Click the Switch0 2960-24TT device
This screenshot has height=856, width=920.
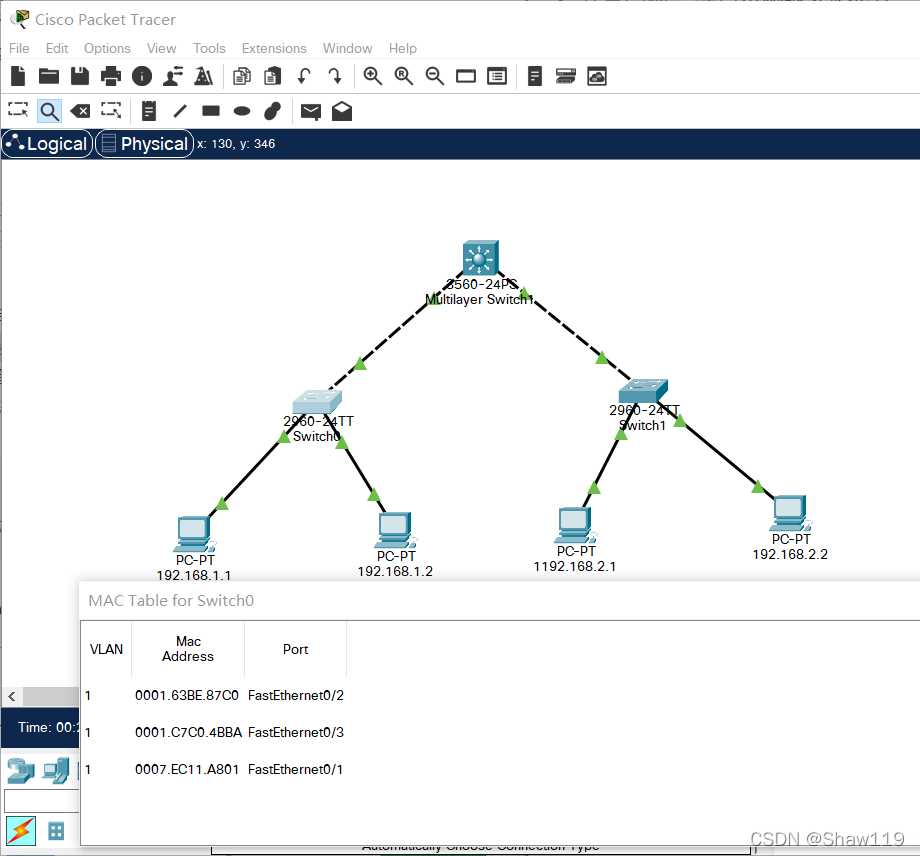(317, 402)
